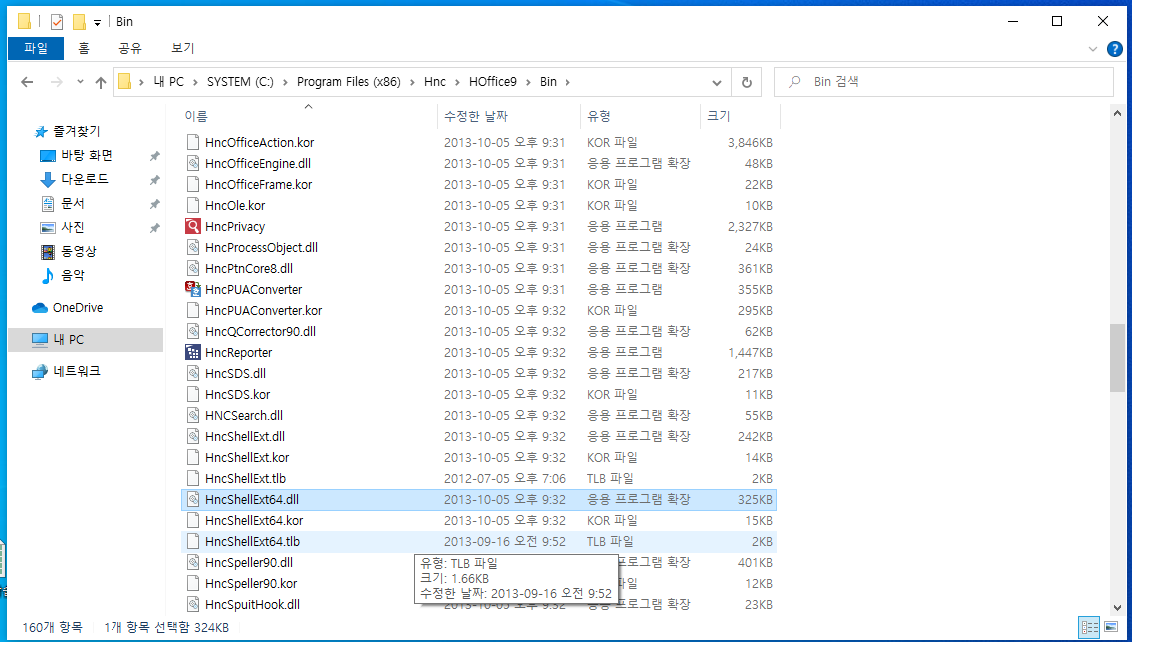This screenshot has width=1152, height=648.
Task: Expand the address bar history dropdown
Action: [x=717, y=82]
